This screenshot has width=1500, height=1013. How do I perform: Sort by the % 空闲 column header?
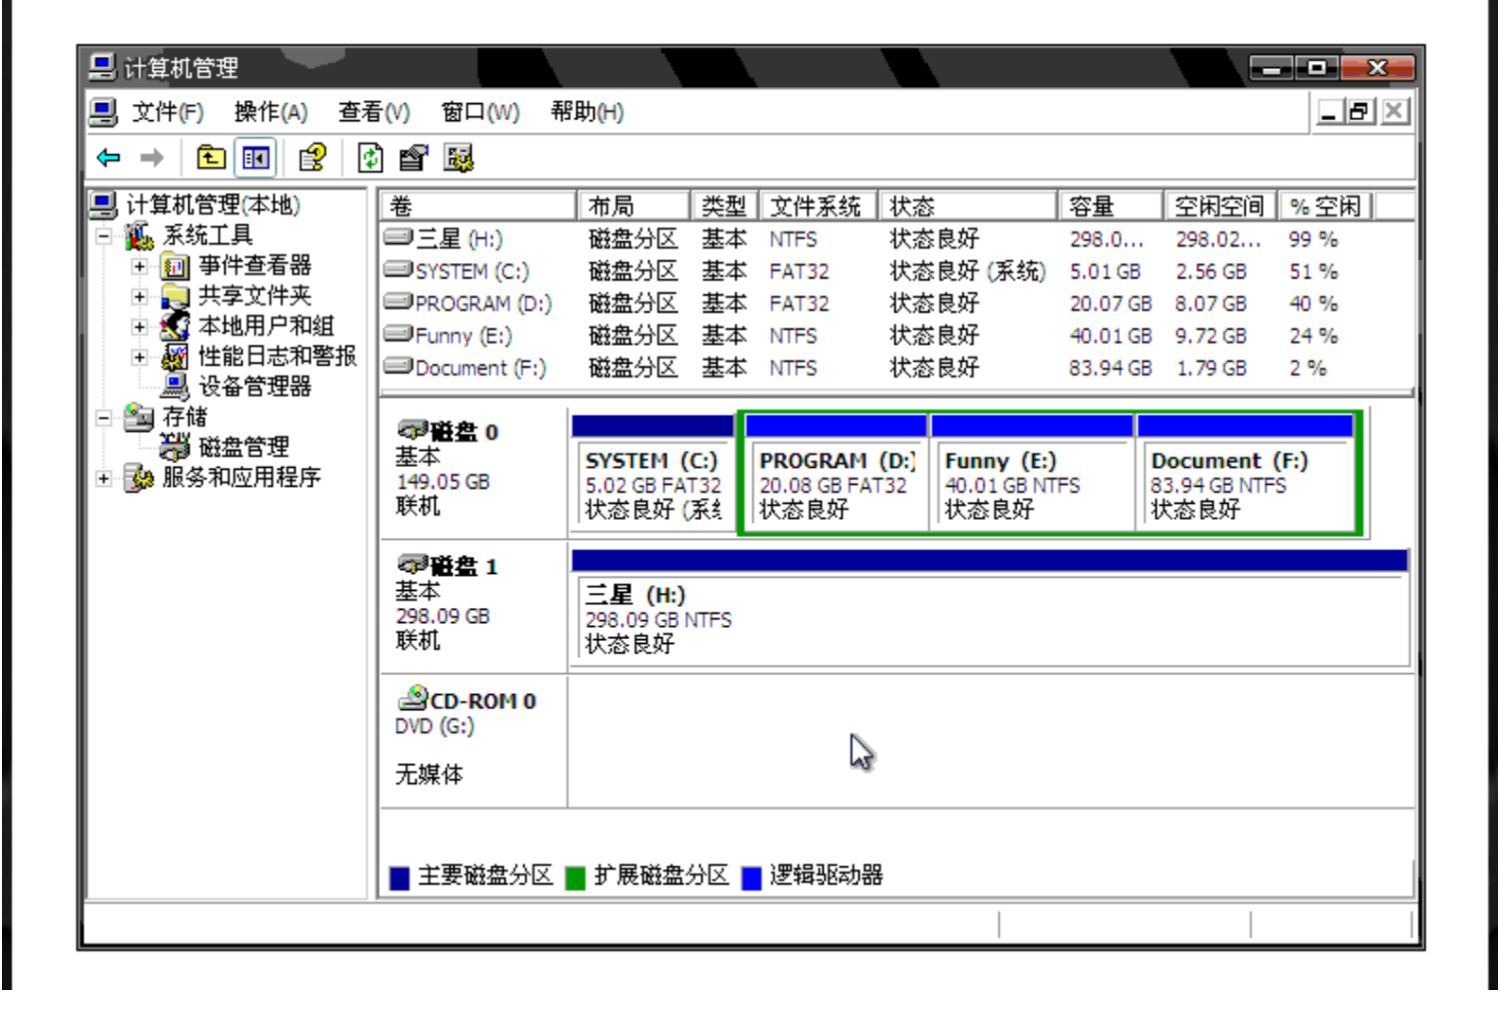click(x=1326, y=206)
